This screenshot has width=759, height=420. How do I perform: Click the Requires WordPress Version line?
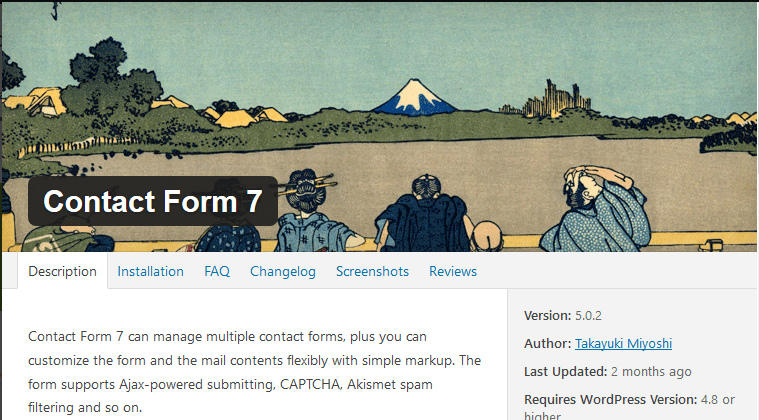pos(629,407)
